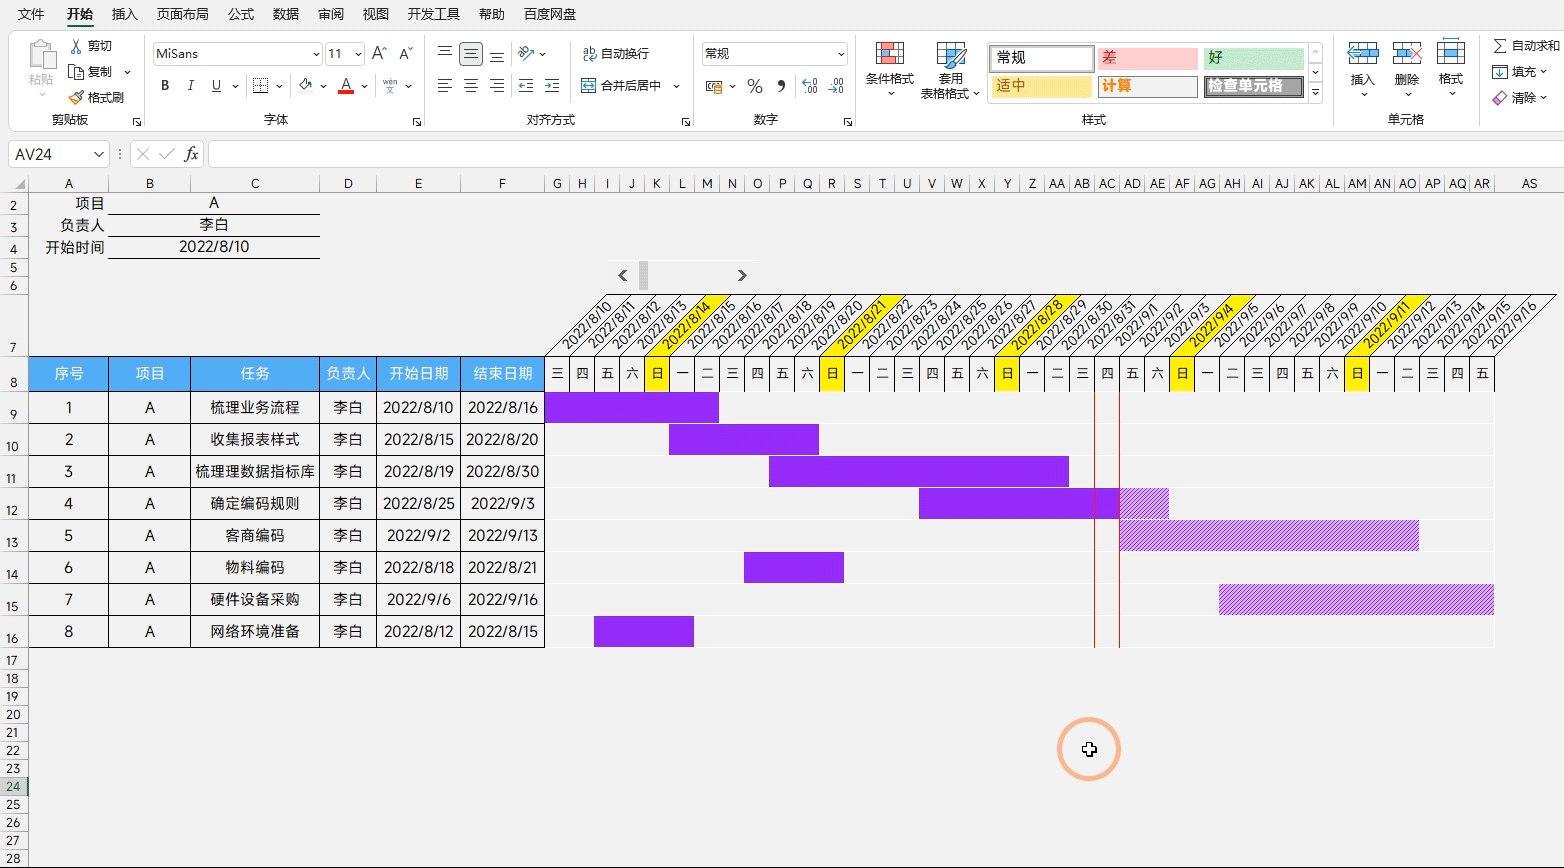The height and width of the screenshot is (868, 1564).
Task: Switch to the 数据 ribbon tab
Action: [x=286, y=14]
